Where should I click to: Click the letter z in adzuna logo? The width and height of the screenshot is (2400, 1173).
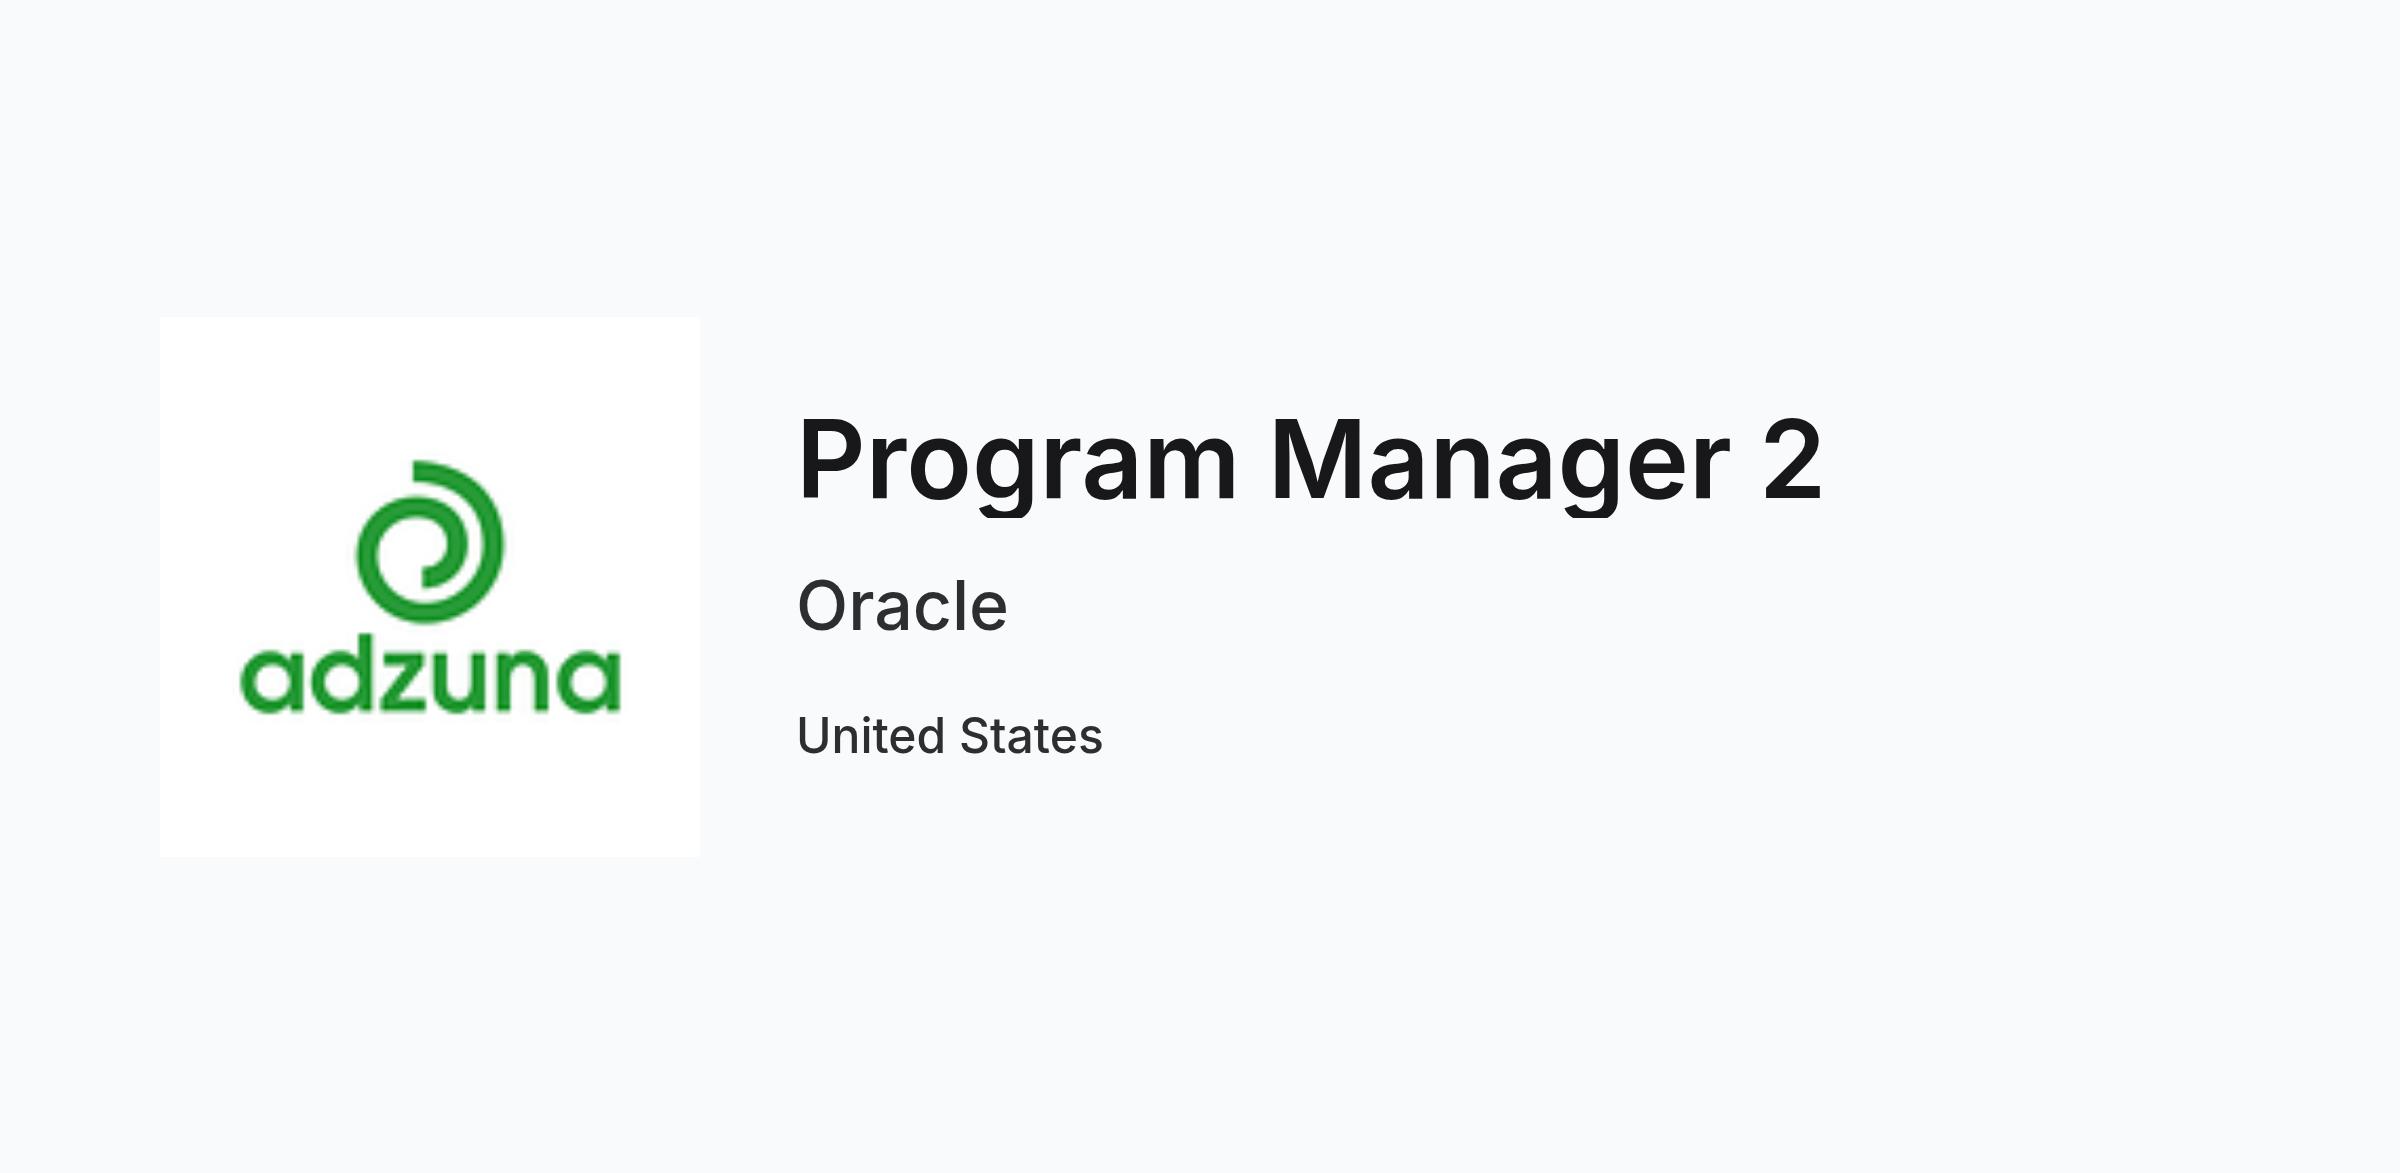tap(404, 682)
